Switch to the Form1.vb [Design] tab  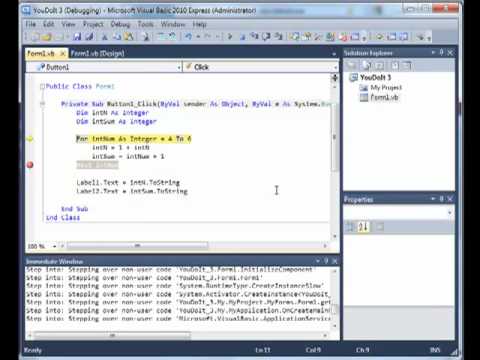click(x=97, y=53)
